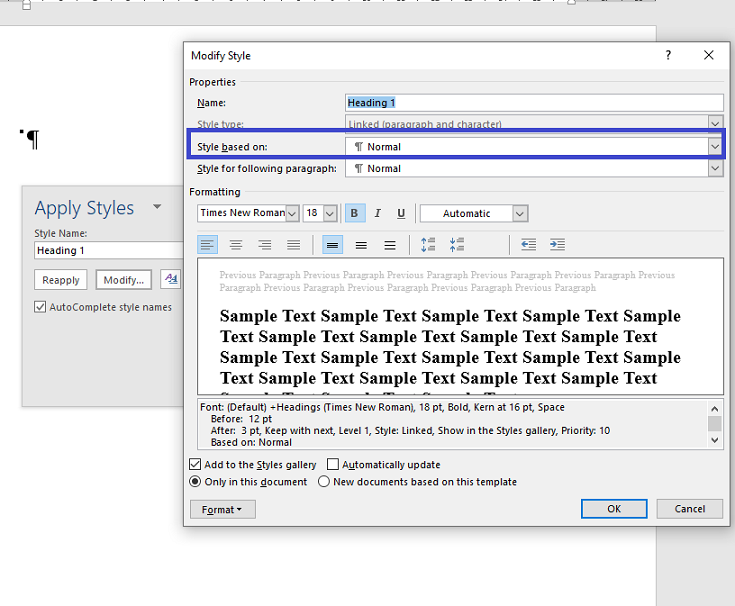Click the style description text 'Based on: Normal'
This screenshot has height=606, width=735.
(251, 442)
